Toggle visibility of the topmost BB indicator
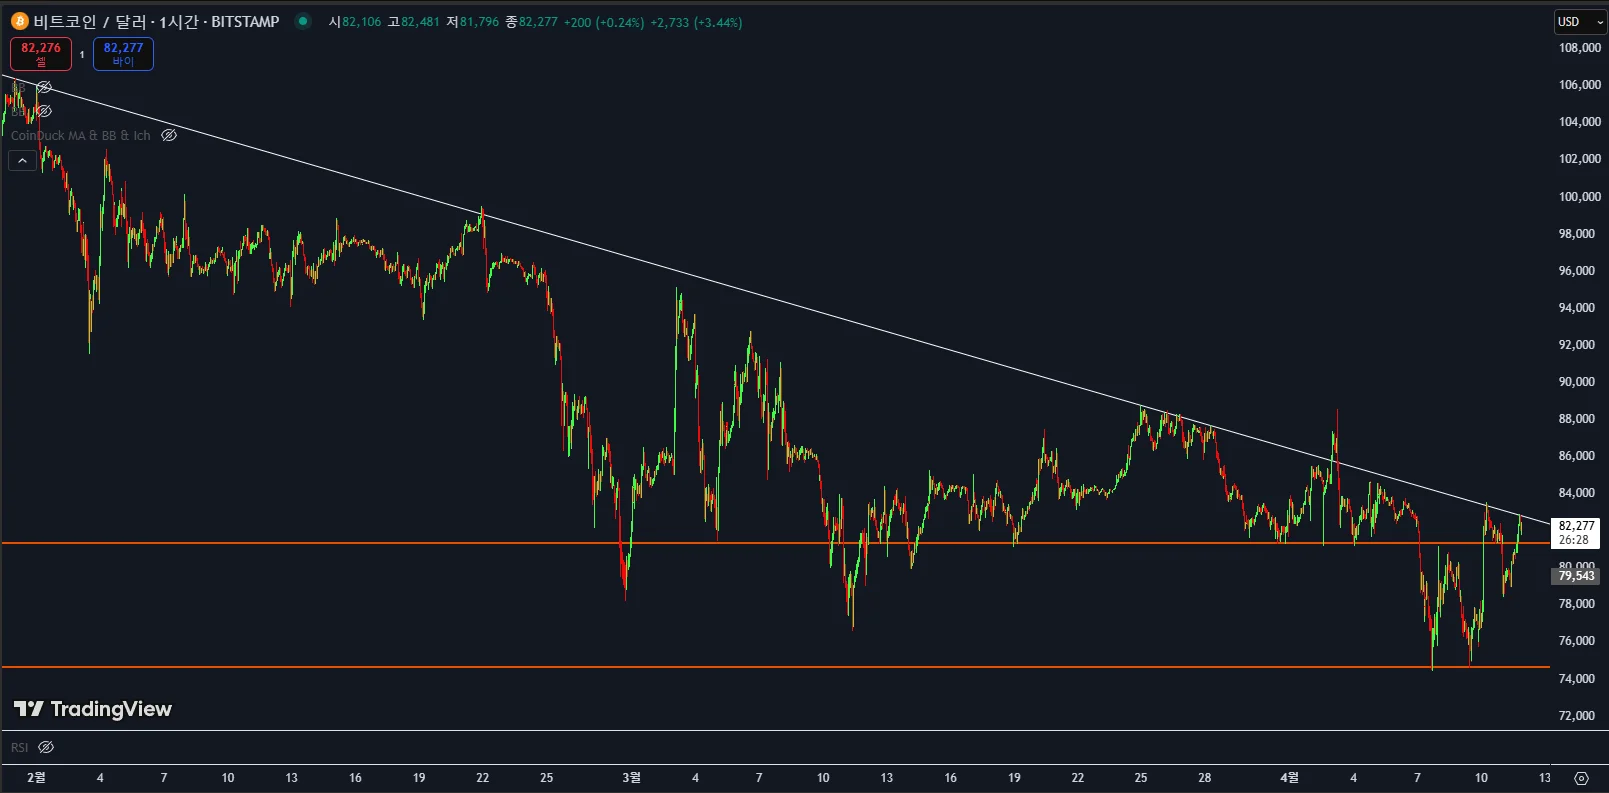1609x793 pixels. click(44, 87)
